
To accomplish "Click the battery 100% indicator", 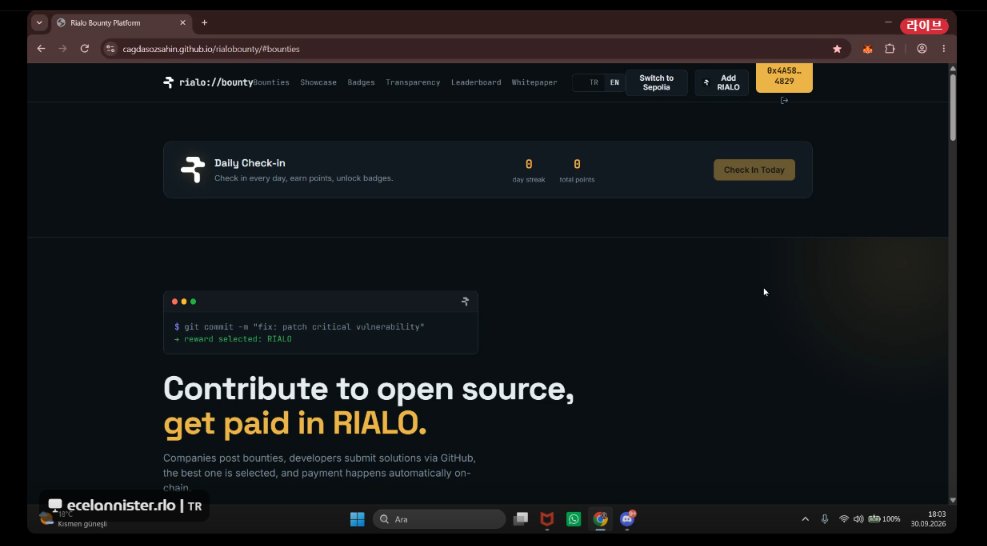I will [884, 519].
